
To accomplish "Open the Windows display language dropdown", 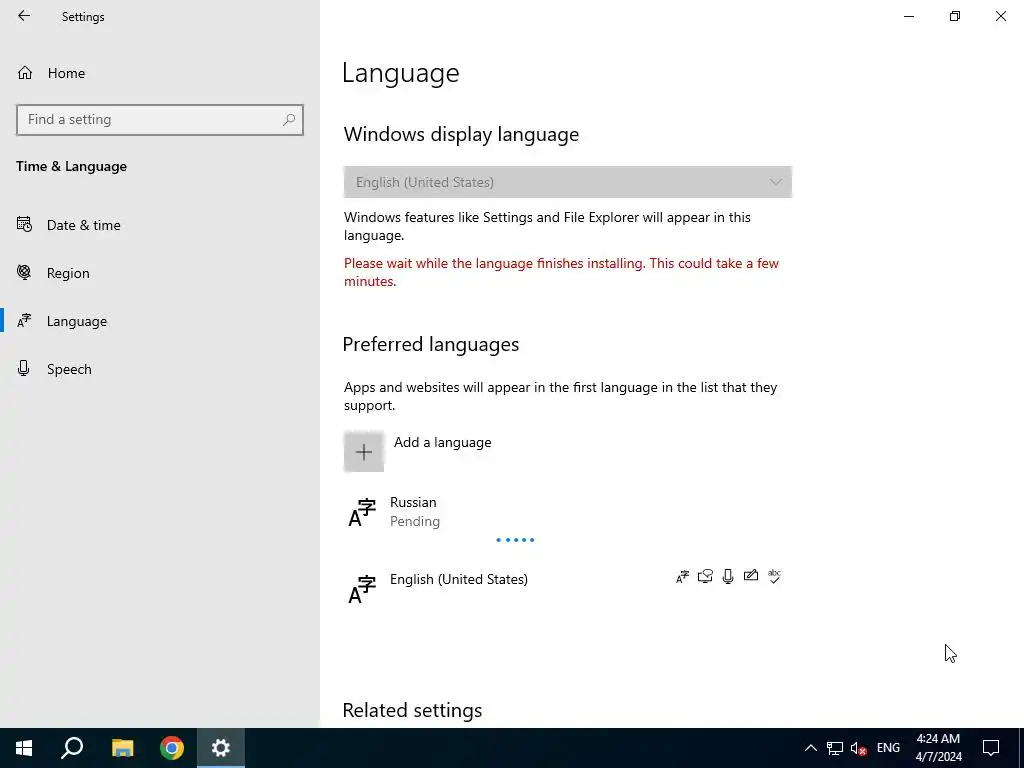I will 568,182.
